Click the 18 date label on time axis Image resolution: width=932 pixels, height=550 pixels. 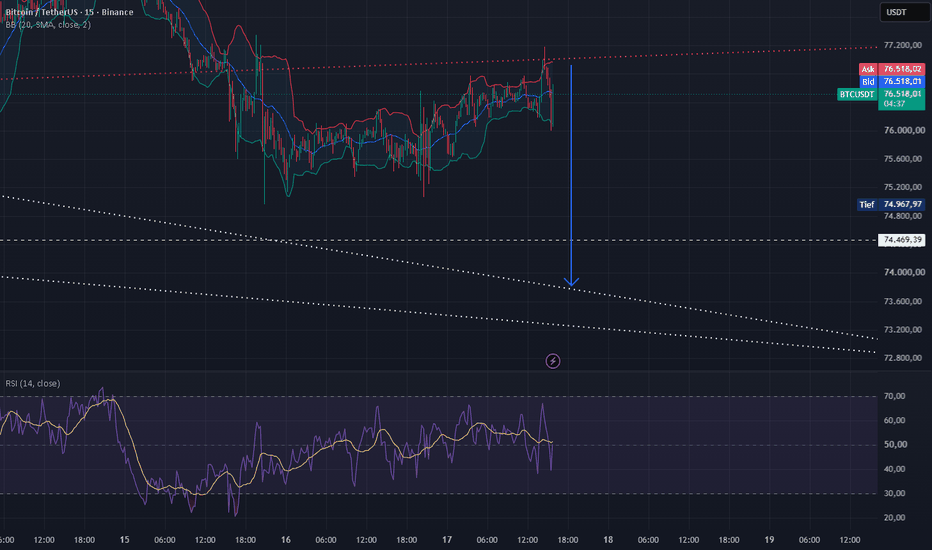click(608, 540)
